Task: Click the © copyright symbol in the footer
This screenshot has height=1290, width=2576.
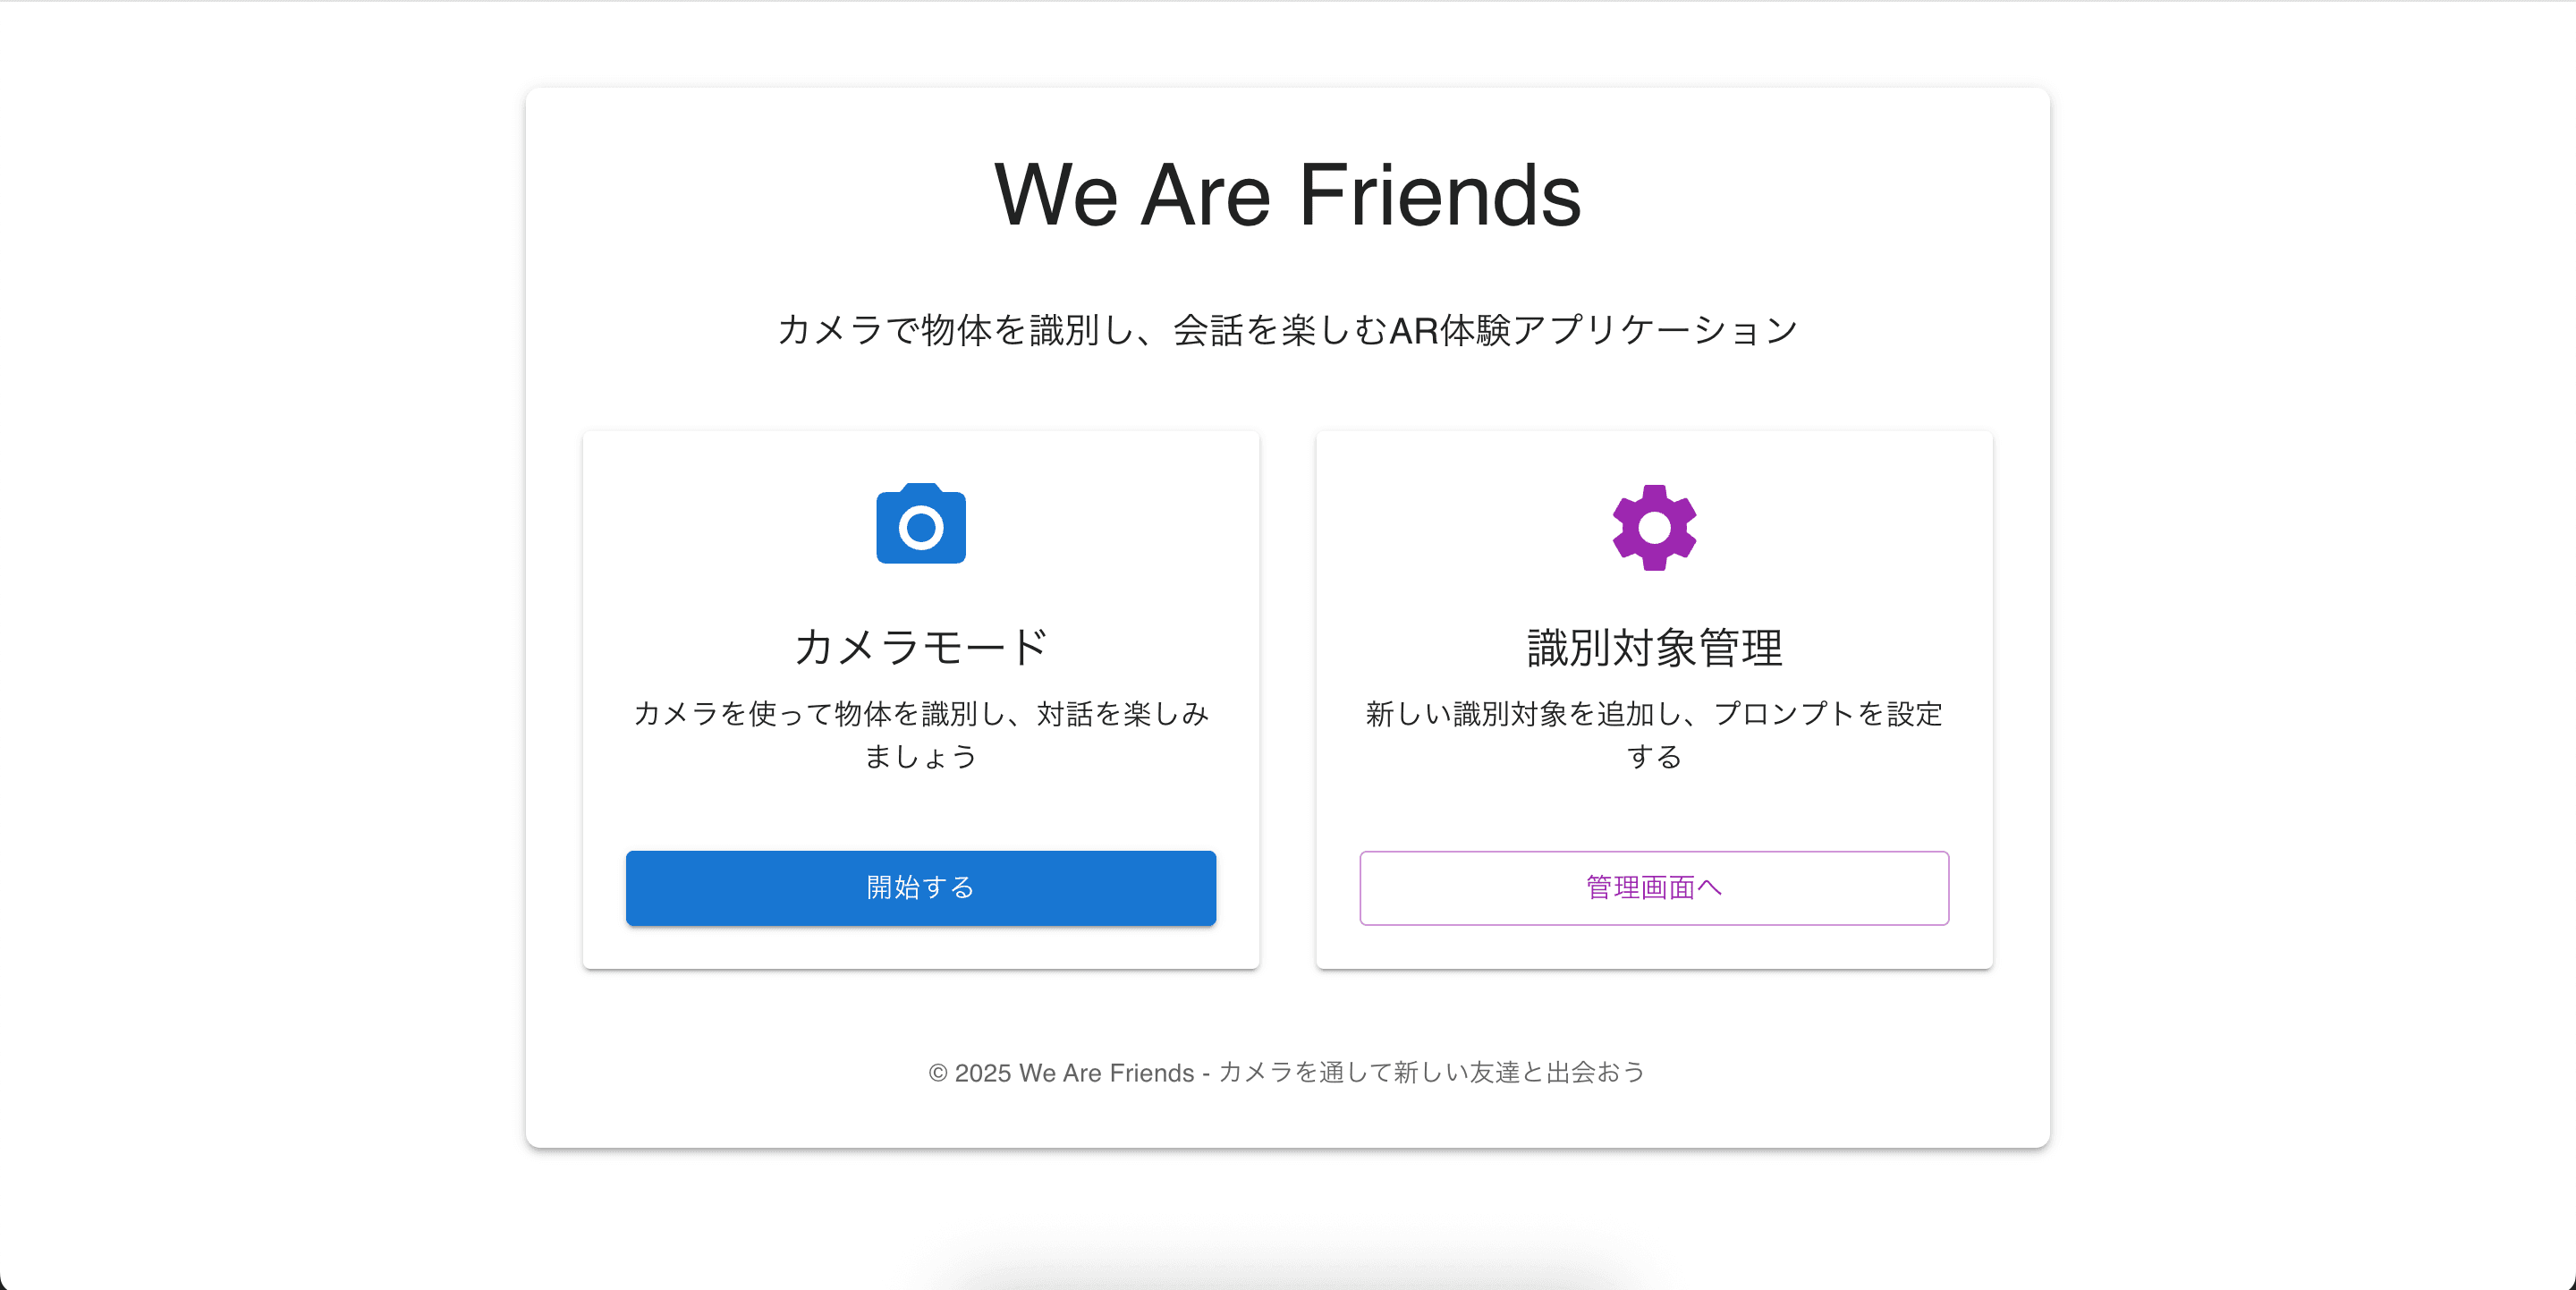Action: click(x=938, y=1073)
